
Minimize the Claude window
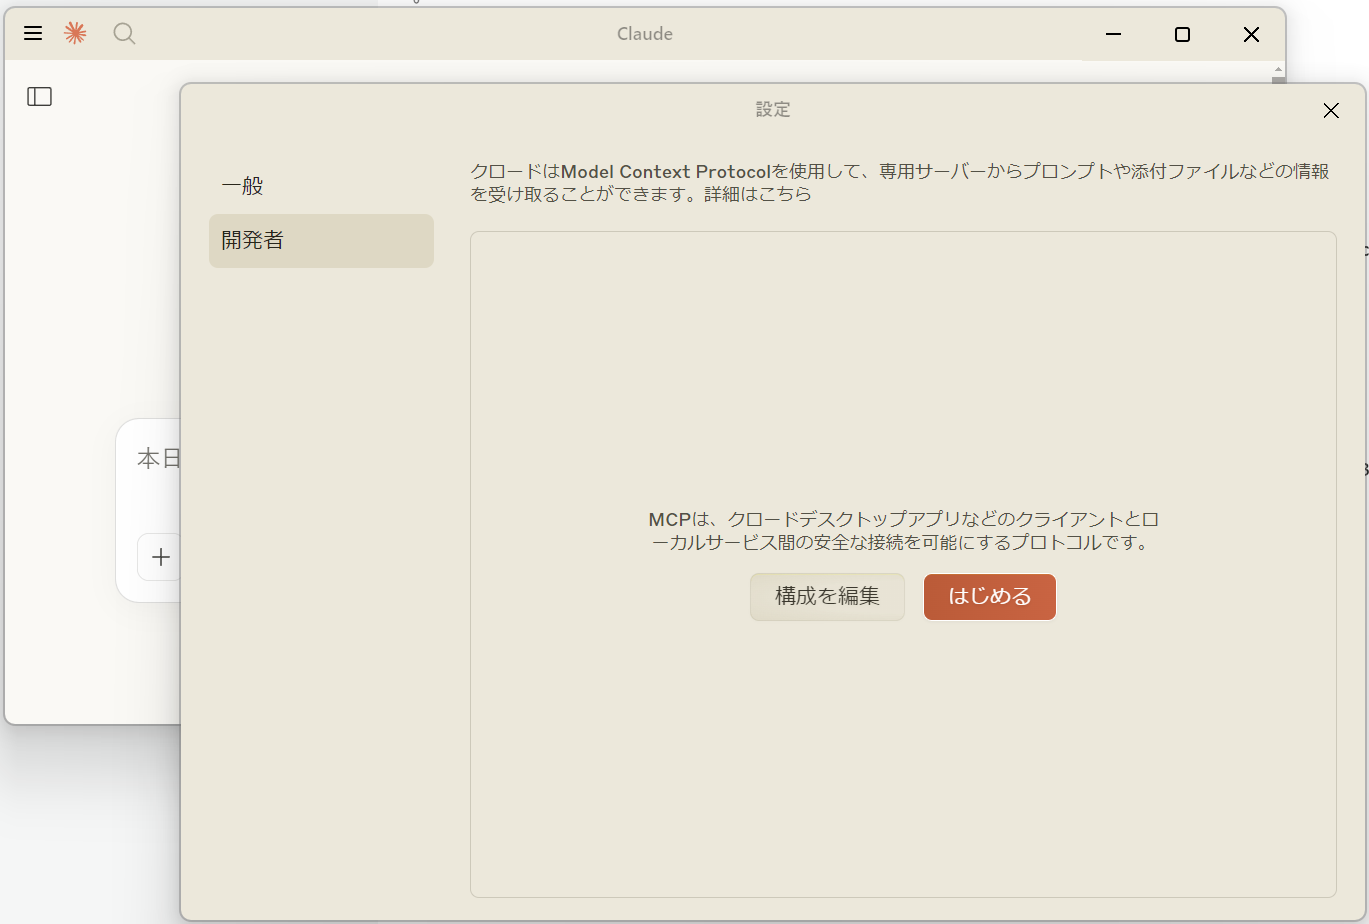(1113, 35)
